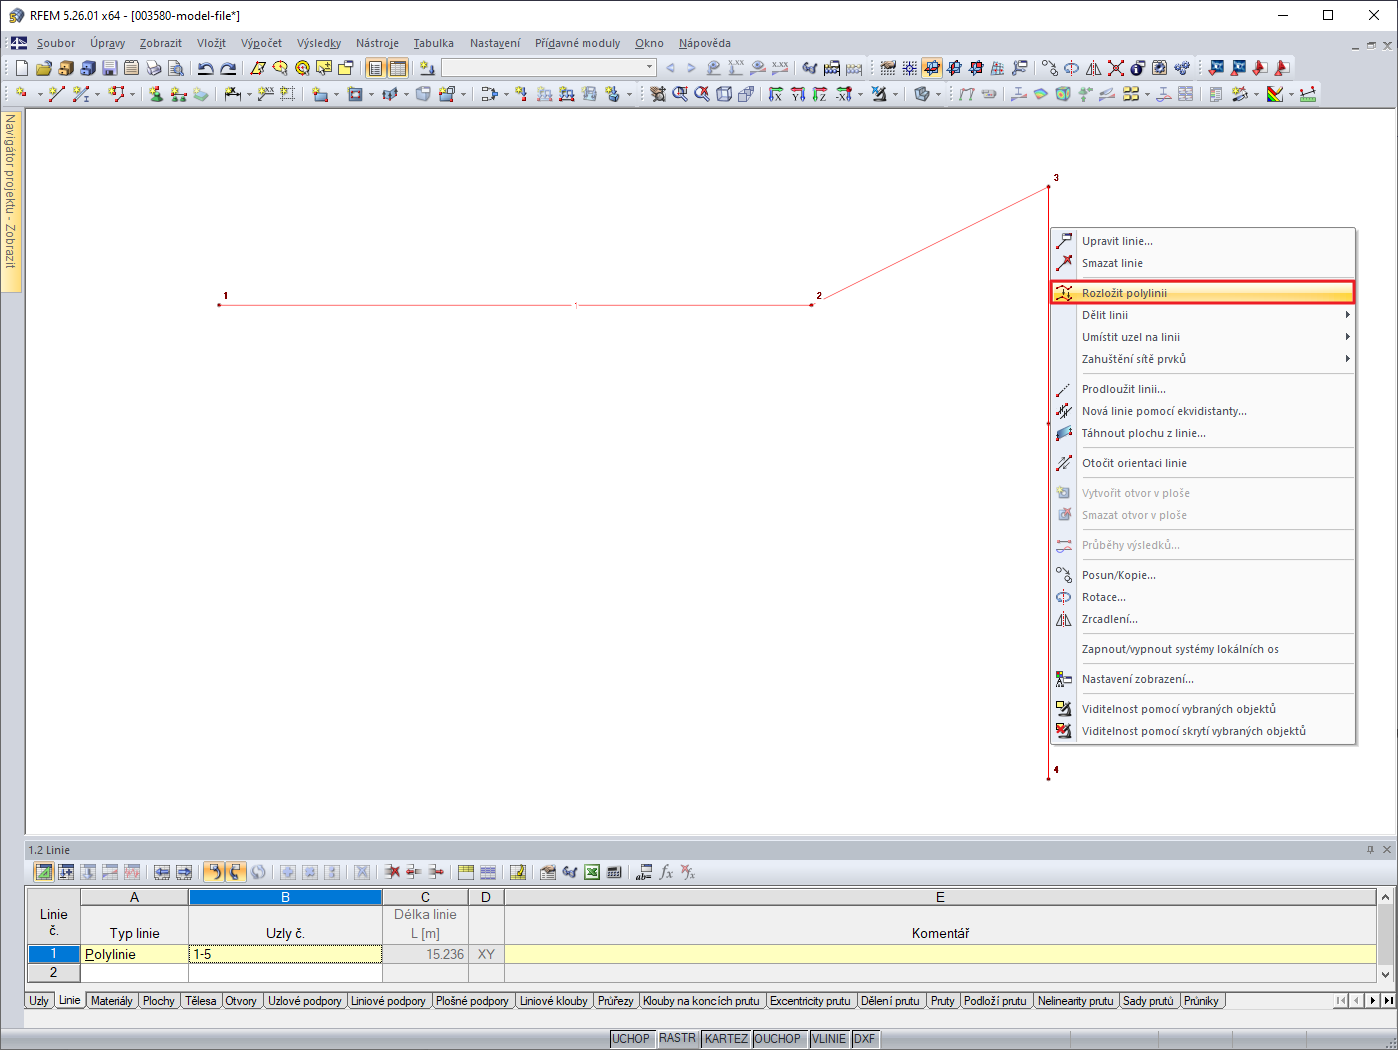
Task: Open dropdown arrow next to dimensions tool
Action: (x=249, y=95)
